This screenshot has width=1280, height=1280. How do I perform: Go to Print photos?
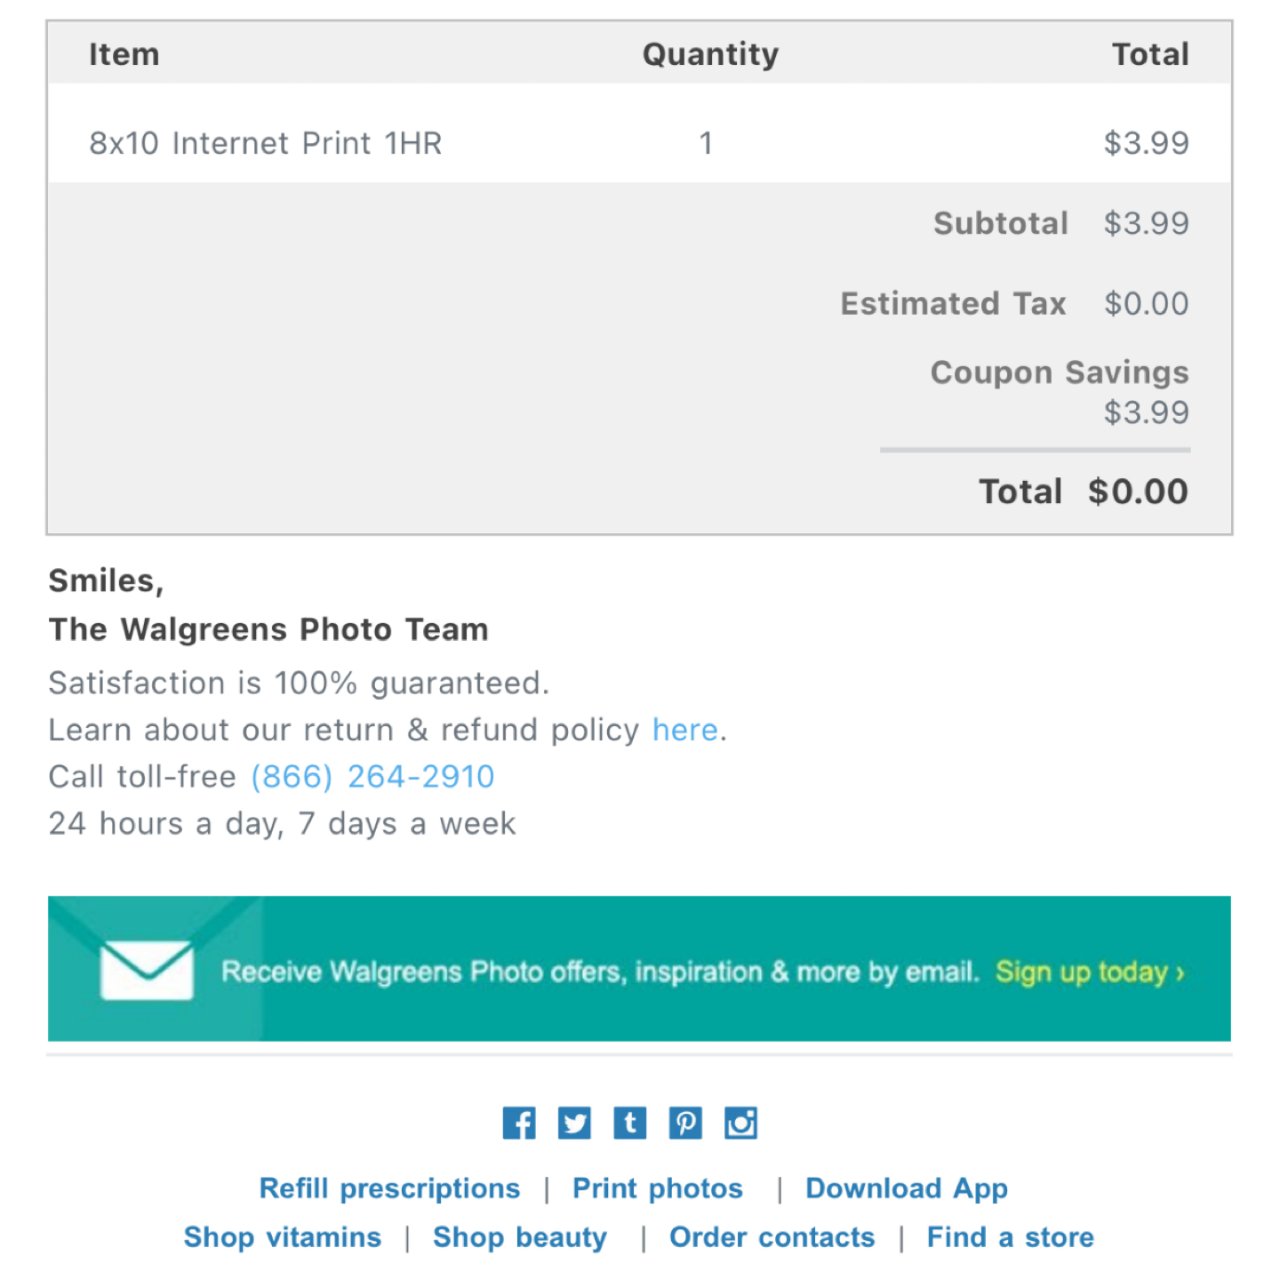(x=657, y=1188)
